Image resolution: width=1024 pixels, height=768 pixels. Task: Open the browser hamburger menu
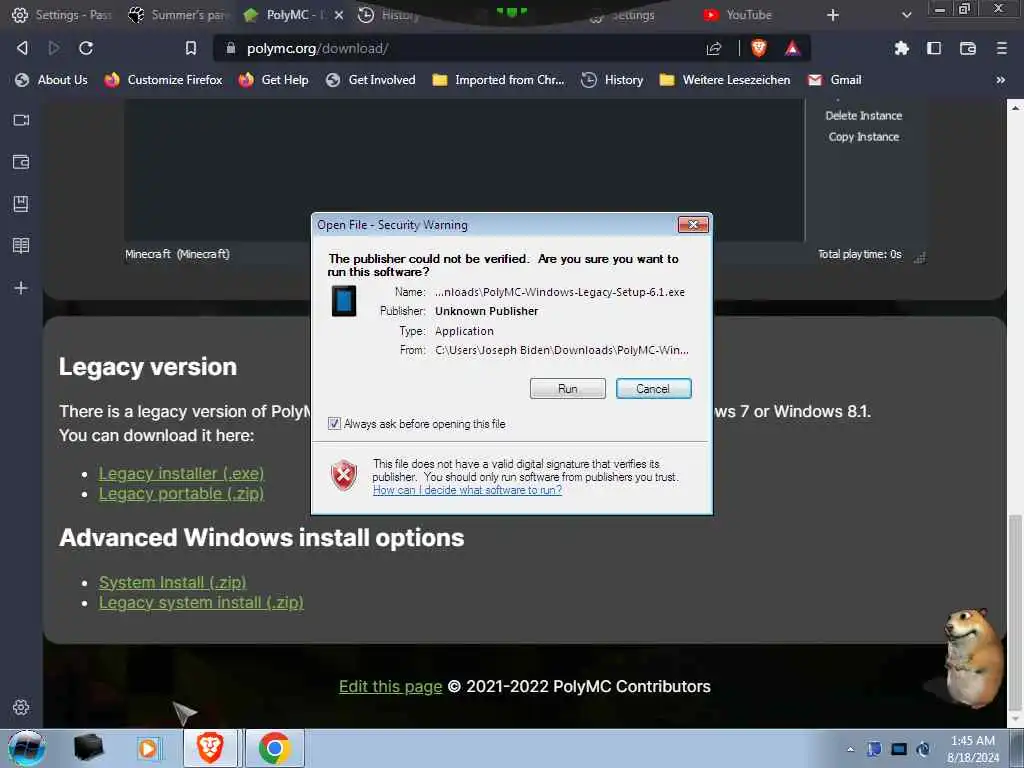[x=1002, y=48]
